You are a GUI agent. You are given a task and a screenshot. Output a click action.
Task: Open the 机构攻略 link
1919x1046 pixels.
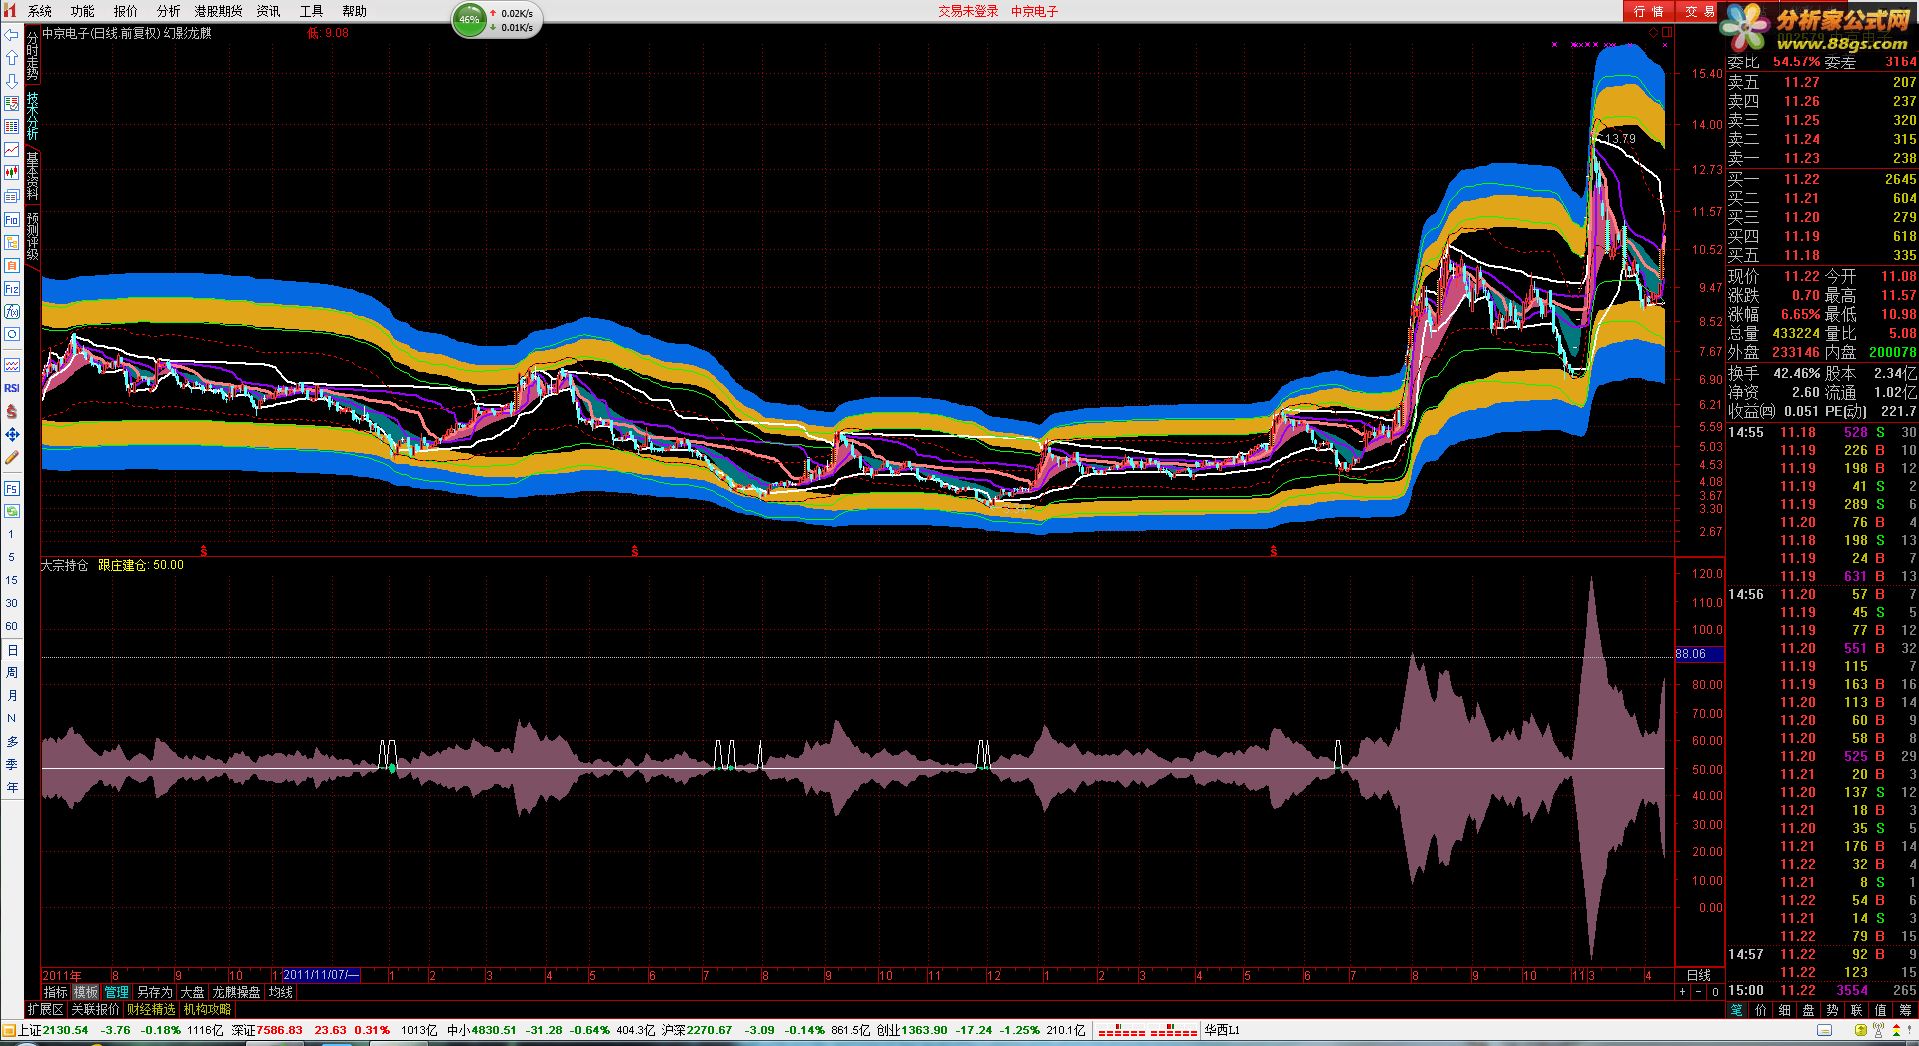pos(207,1010)
